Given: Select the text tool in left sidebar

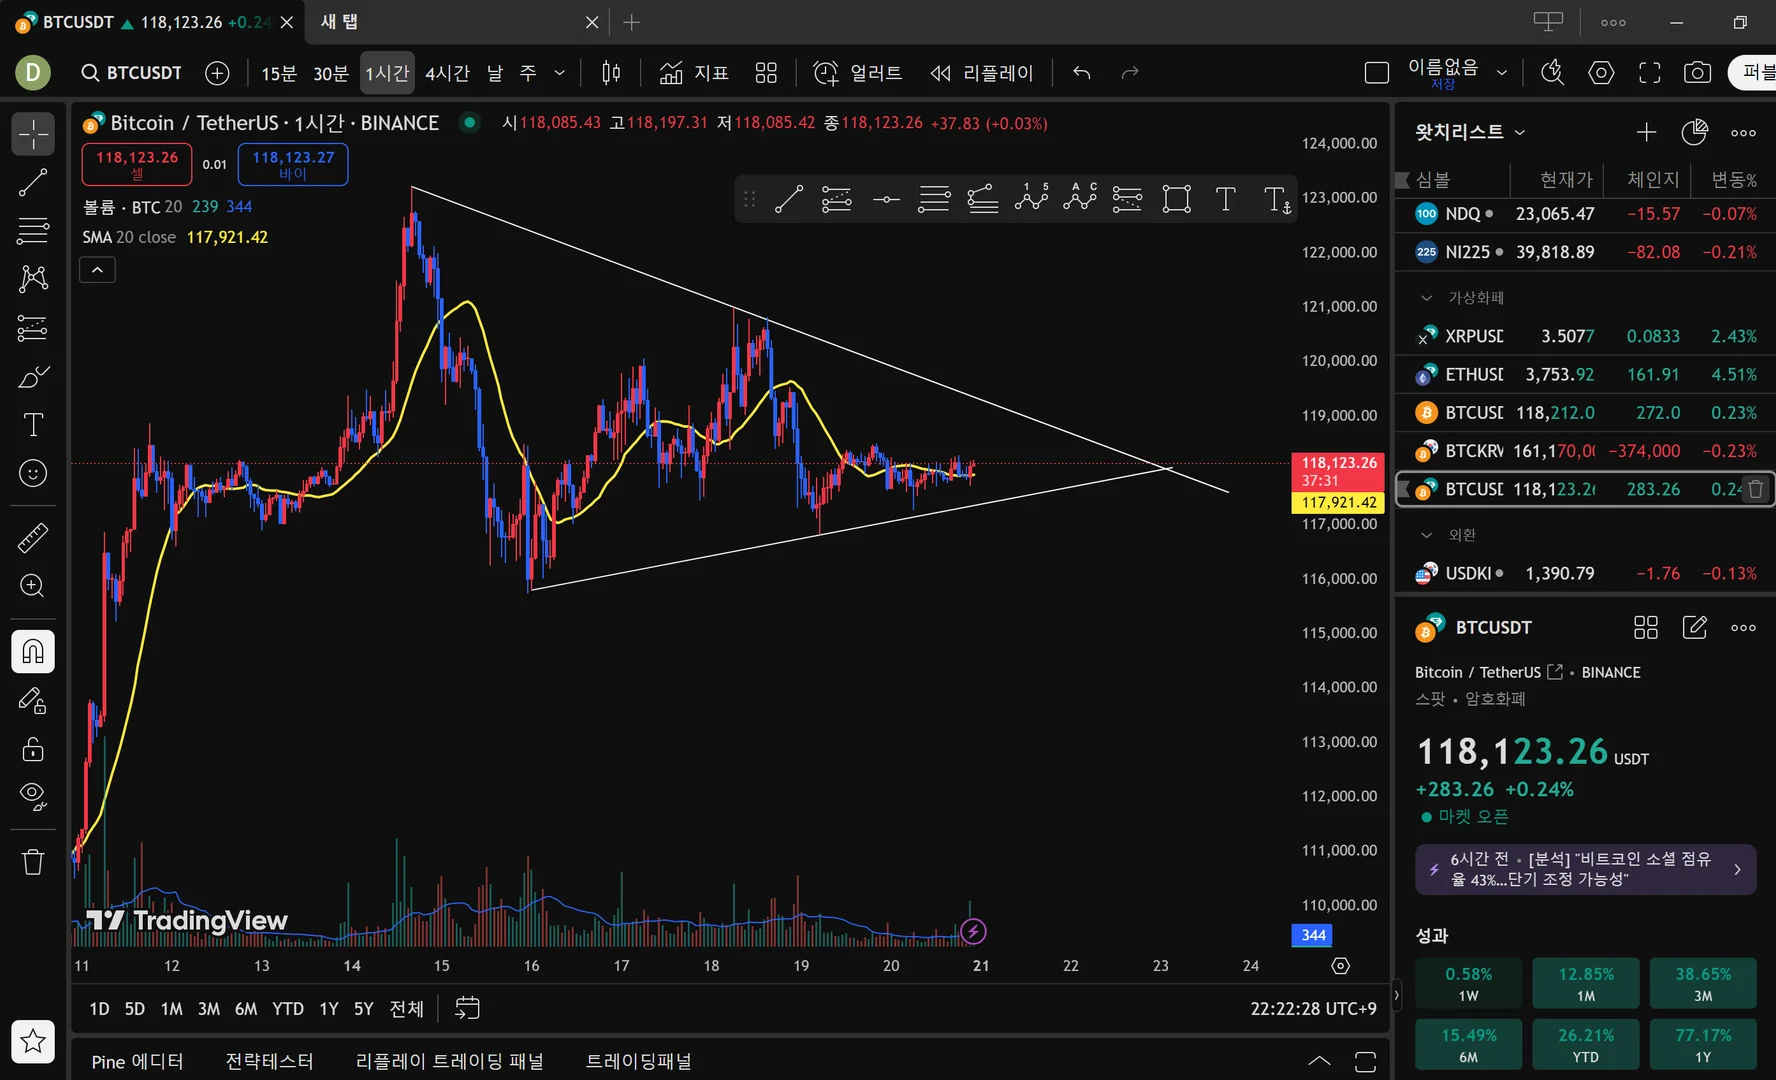Looking at the screenshot, I should 33,425.
